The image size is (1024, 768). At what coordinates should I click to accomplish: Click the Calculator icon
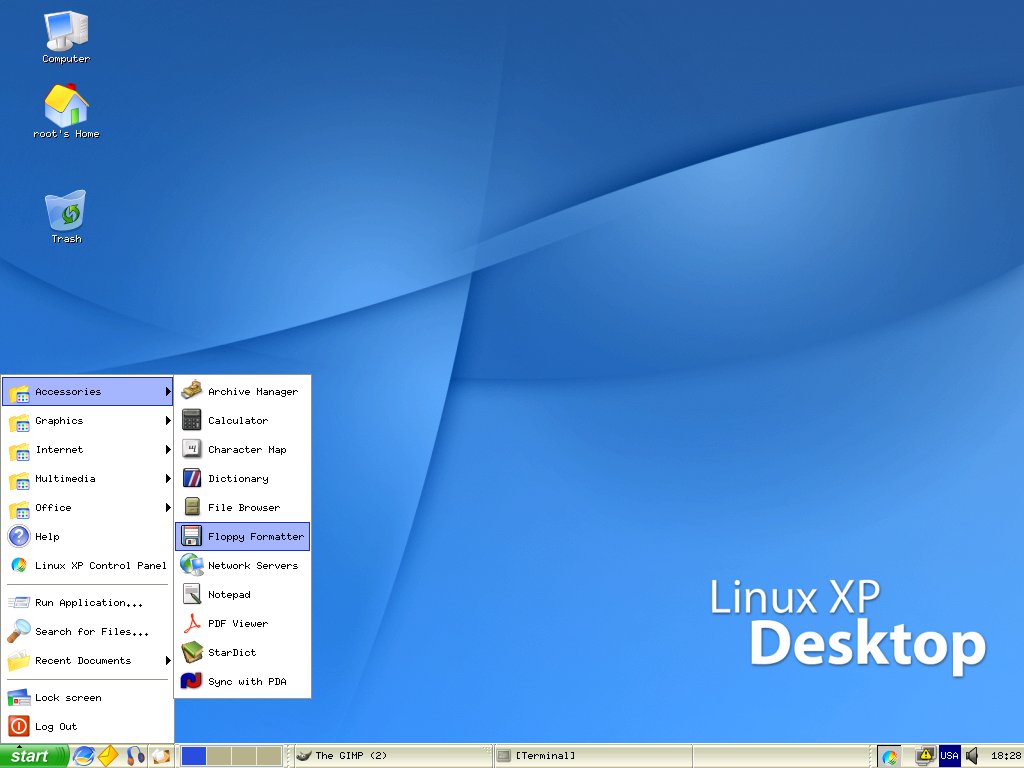192,420
